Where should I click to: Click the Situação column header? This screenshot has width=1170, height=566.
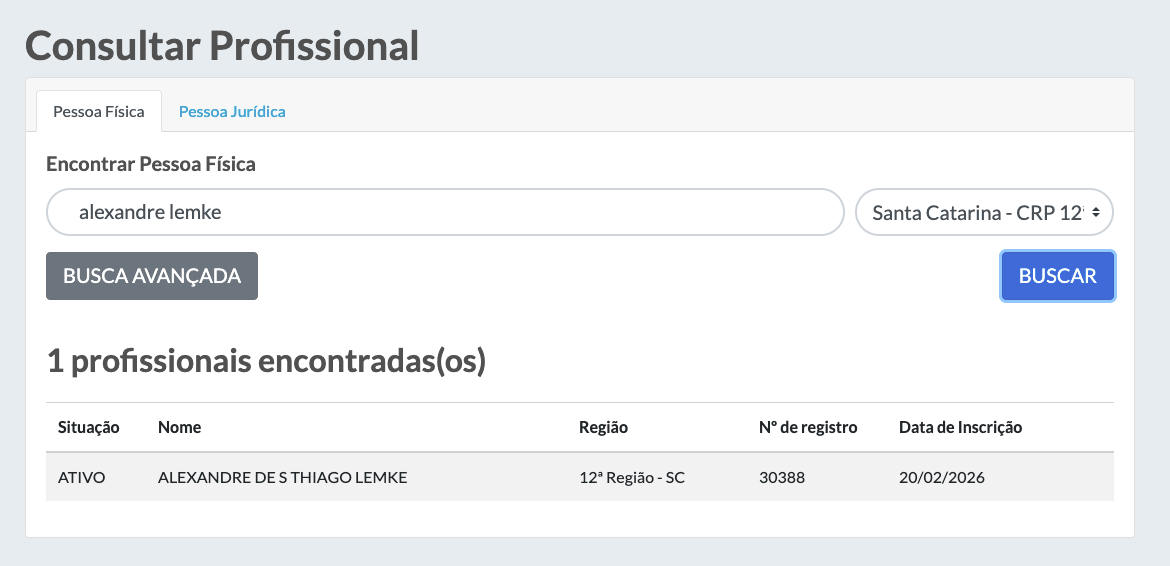pos(89,427)
